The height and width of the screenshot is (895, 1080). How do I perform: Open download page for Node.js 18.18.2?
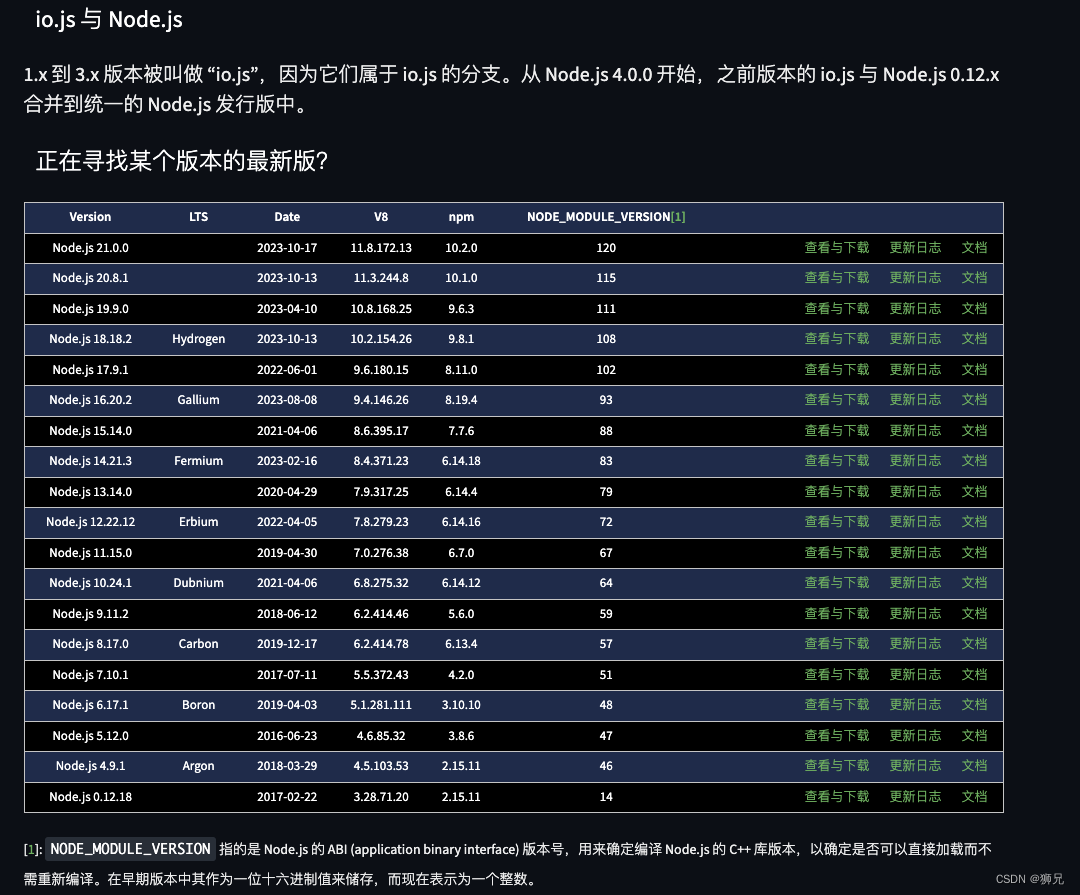[x=836, y=339]
